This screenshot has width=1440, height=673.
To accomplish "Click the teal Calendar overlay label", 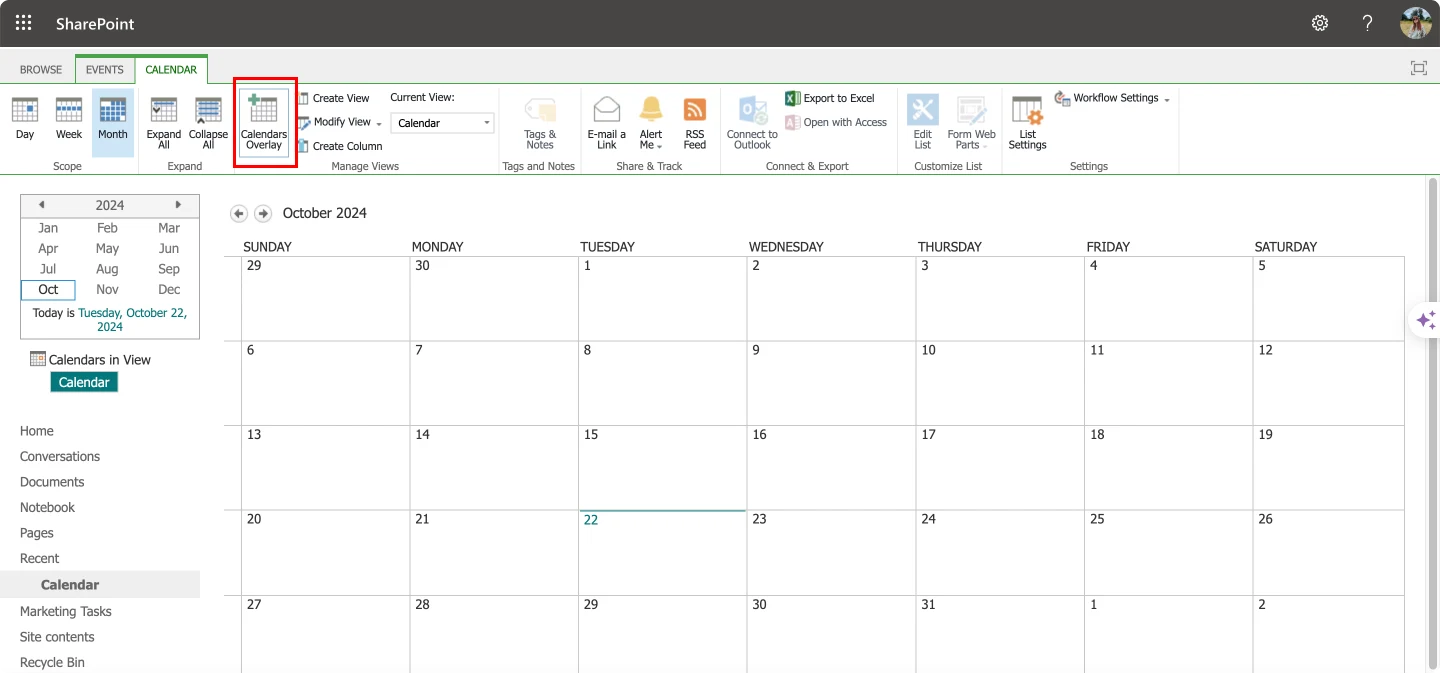I will click(x=84, y=382).
